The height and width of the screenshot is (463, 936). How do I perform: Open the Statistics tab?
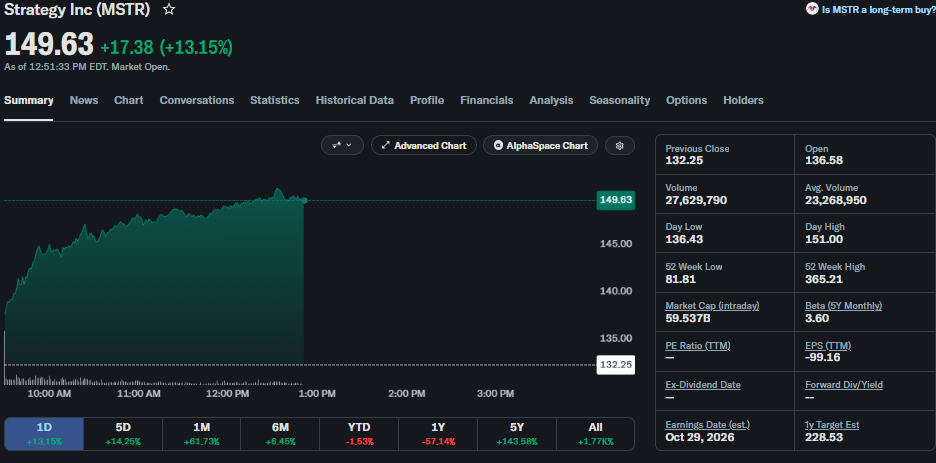click(275, 100)
